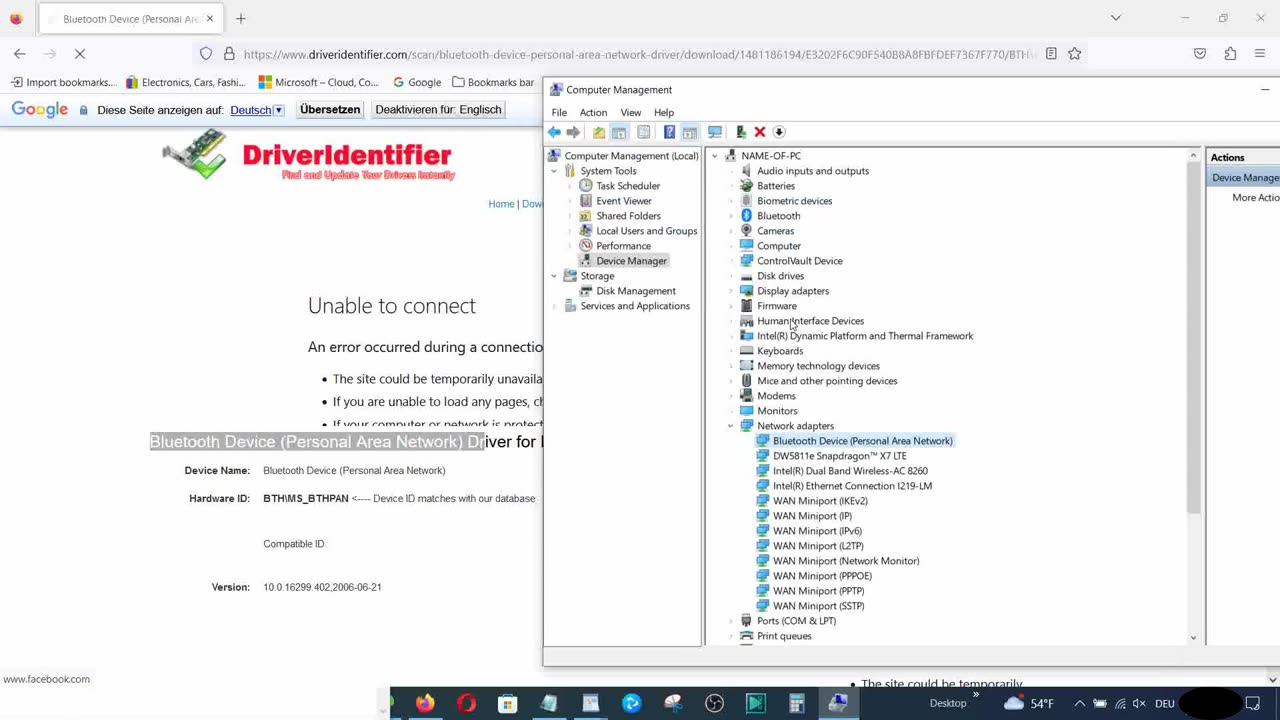Collapse the Network adapters category
The height and width of the screenshot is (720, 1280).
point(731,426)
